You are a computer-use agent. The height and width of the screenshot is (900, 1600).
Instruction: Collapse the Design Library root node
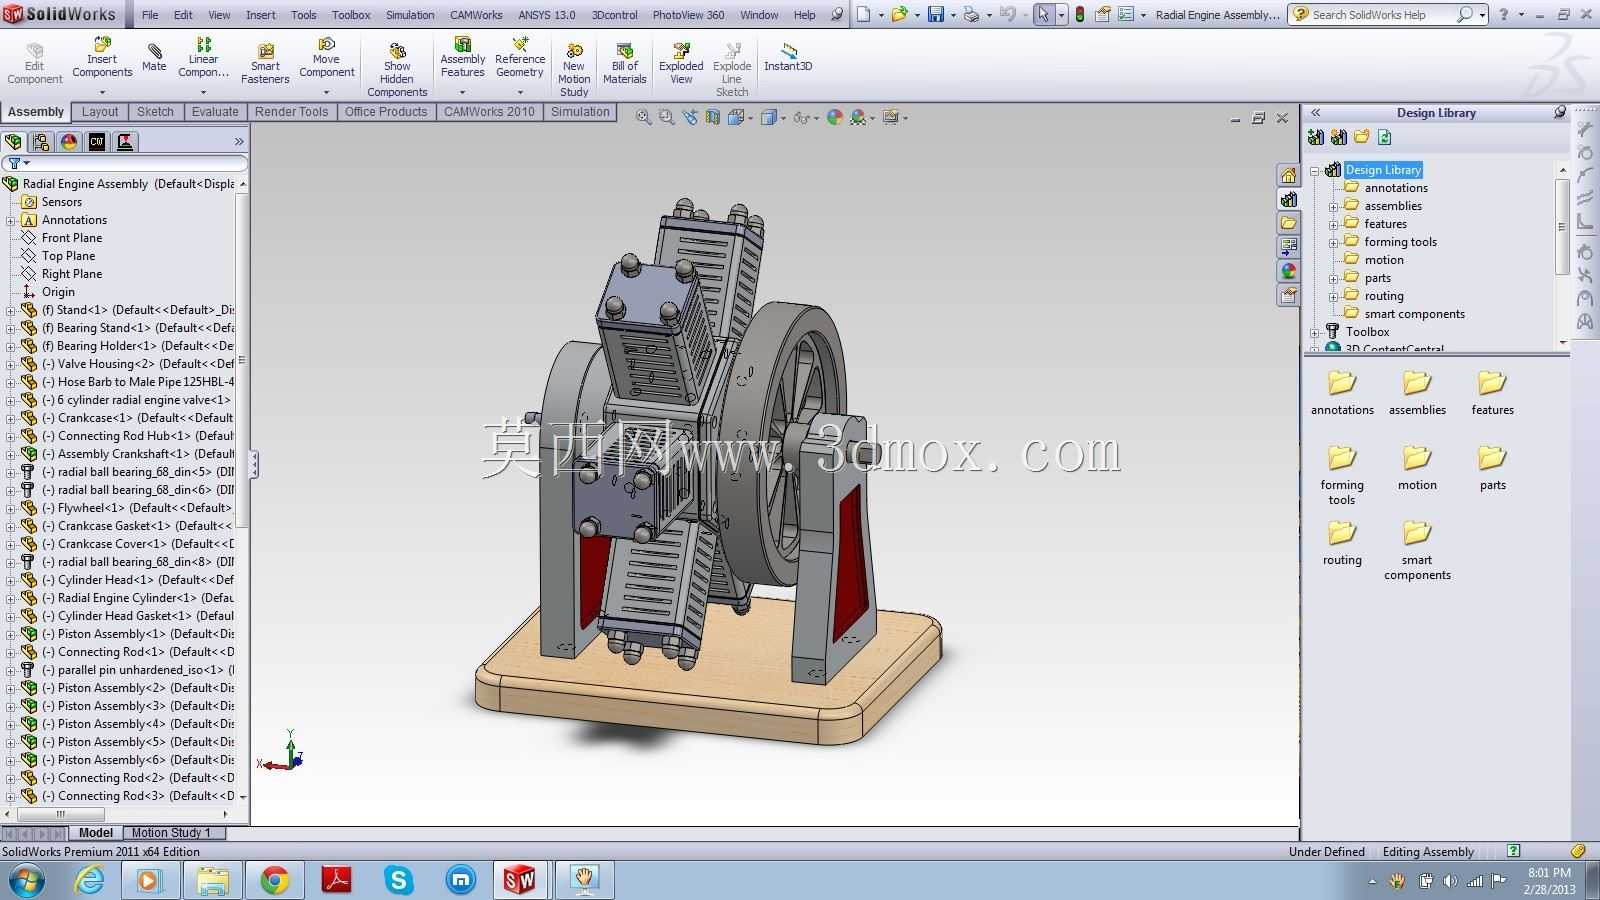tap(1315, 170)
